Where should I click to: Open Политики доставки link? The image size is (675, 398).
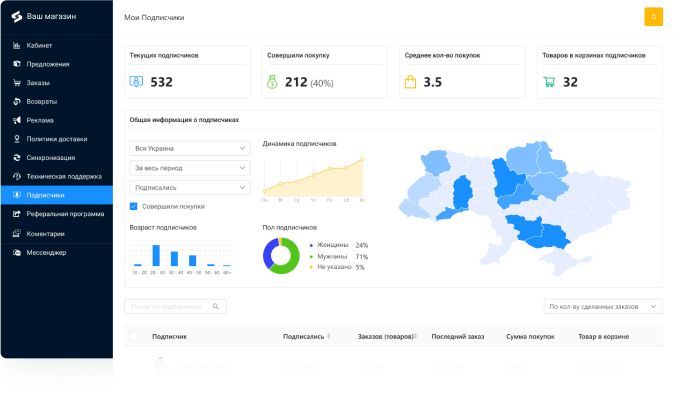coord(57,139)
